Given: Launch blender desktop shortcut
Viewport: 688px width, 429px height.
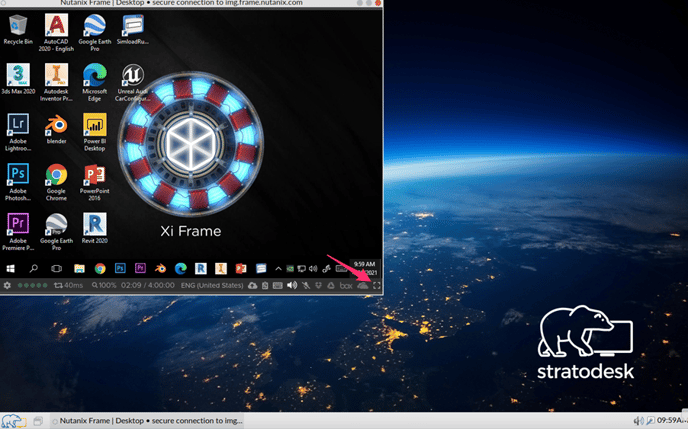Looking at the screenshot, I should 56,129.
